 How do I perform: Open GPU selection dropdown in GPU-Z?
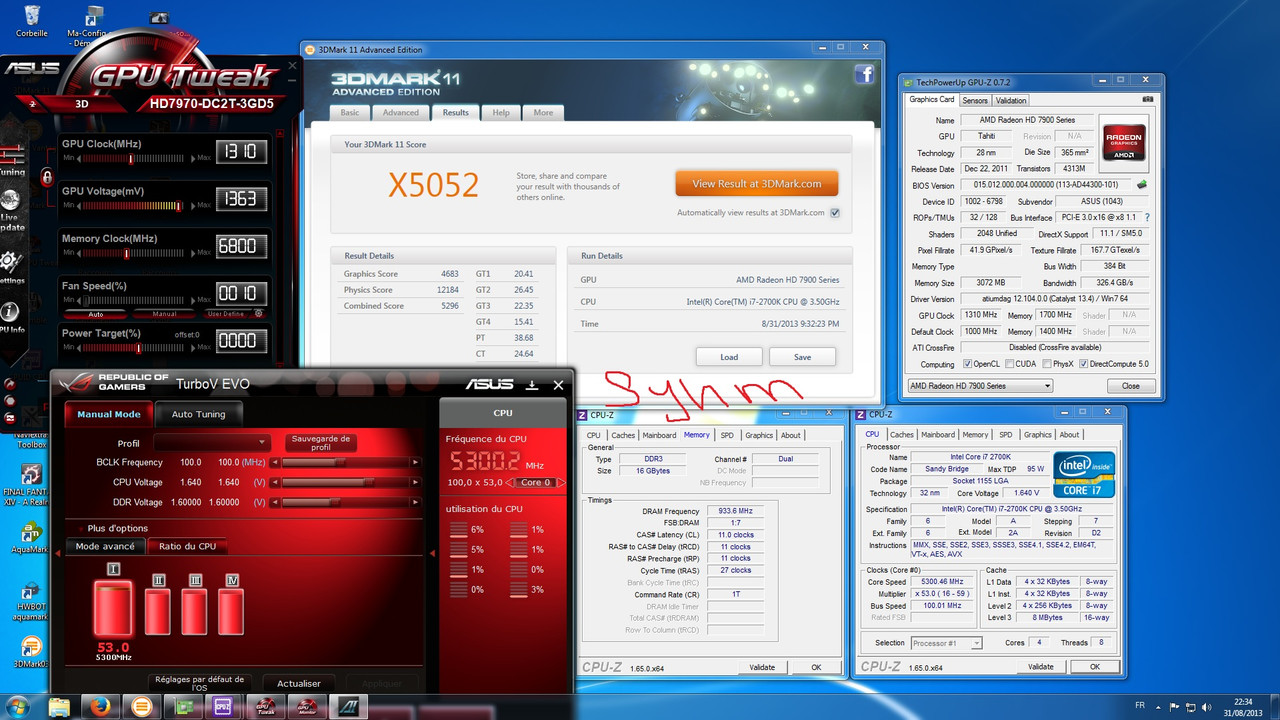pos(979,386)
